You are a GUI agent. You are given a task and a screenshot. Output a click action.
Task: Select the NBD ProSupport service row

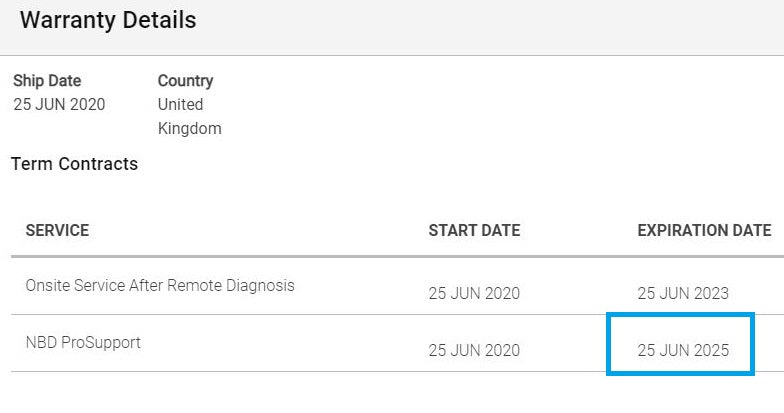(398, 344)
